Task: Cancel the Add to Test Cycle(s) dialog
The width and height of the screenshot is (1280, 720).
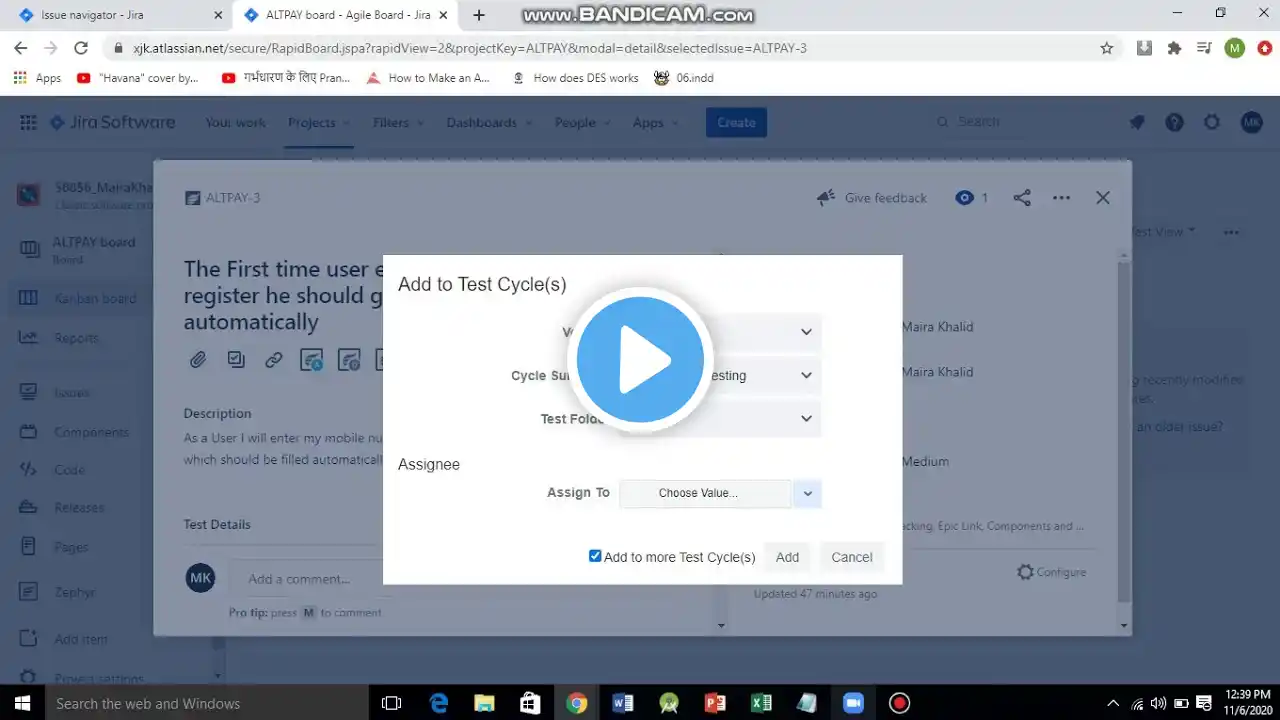Action: [852, 557]
